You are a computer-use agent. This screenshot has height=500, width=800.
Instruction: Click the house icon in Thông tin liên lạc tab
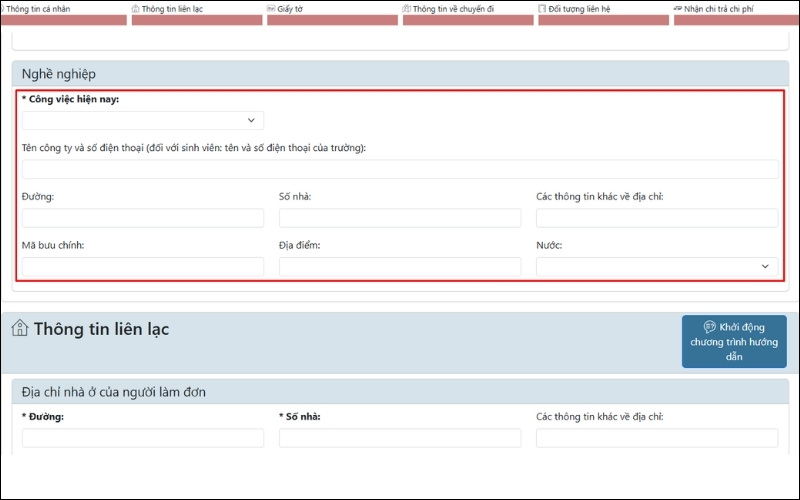pyautogui.click(x=136, y=9)
